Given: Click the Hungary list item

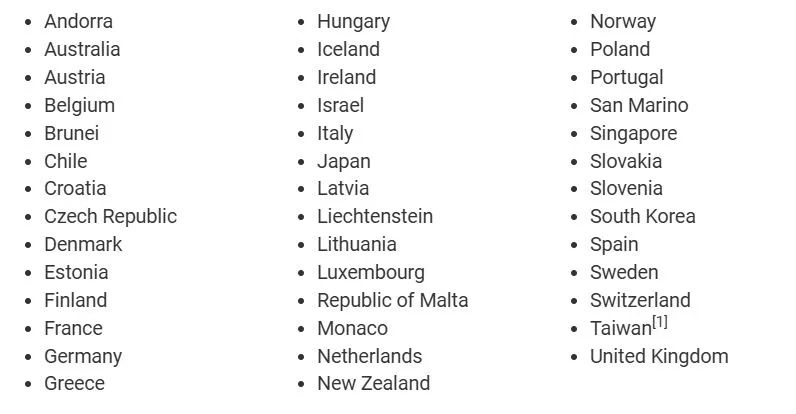Looking at the screenshot, I should click(x=353, y=21).
